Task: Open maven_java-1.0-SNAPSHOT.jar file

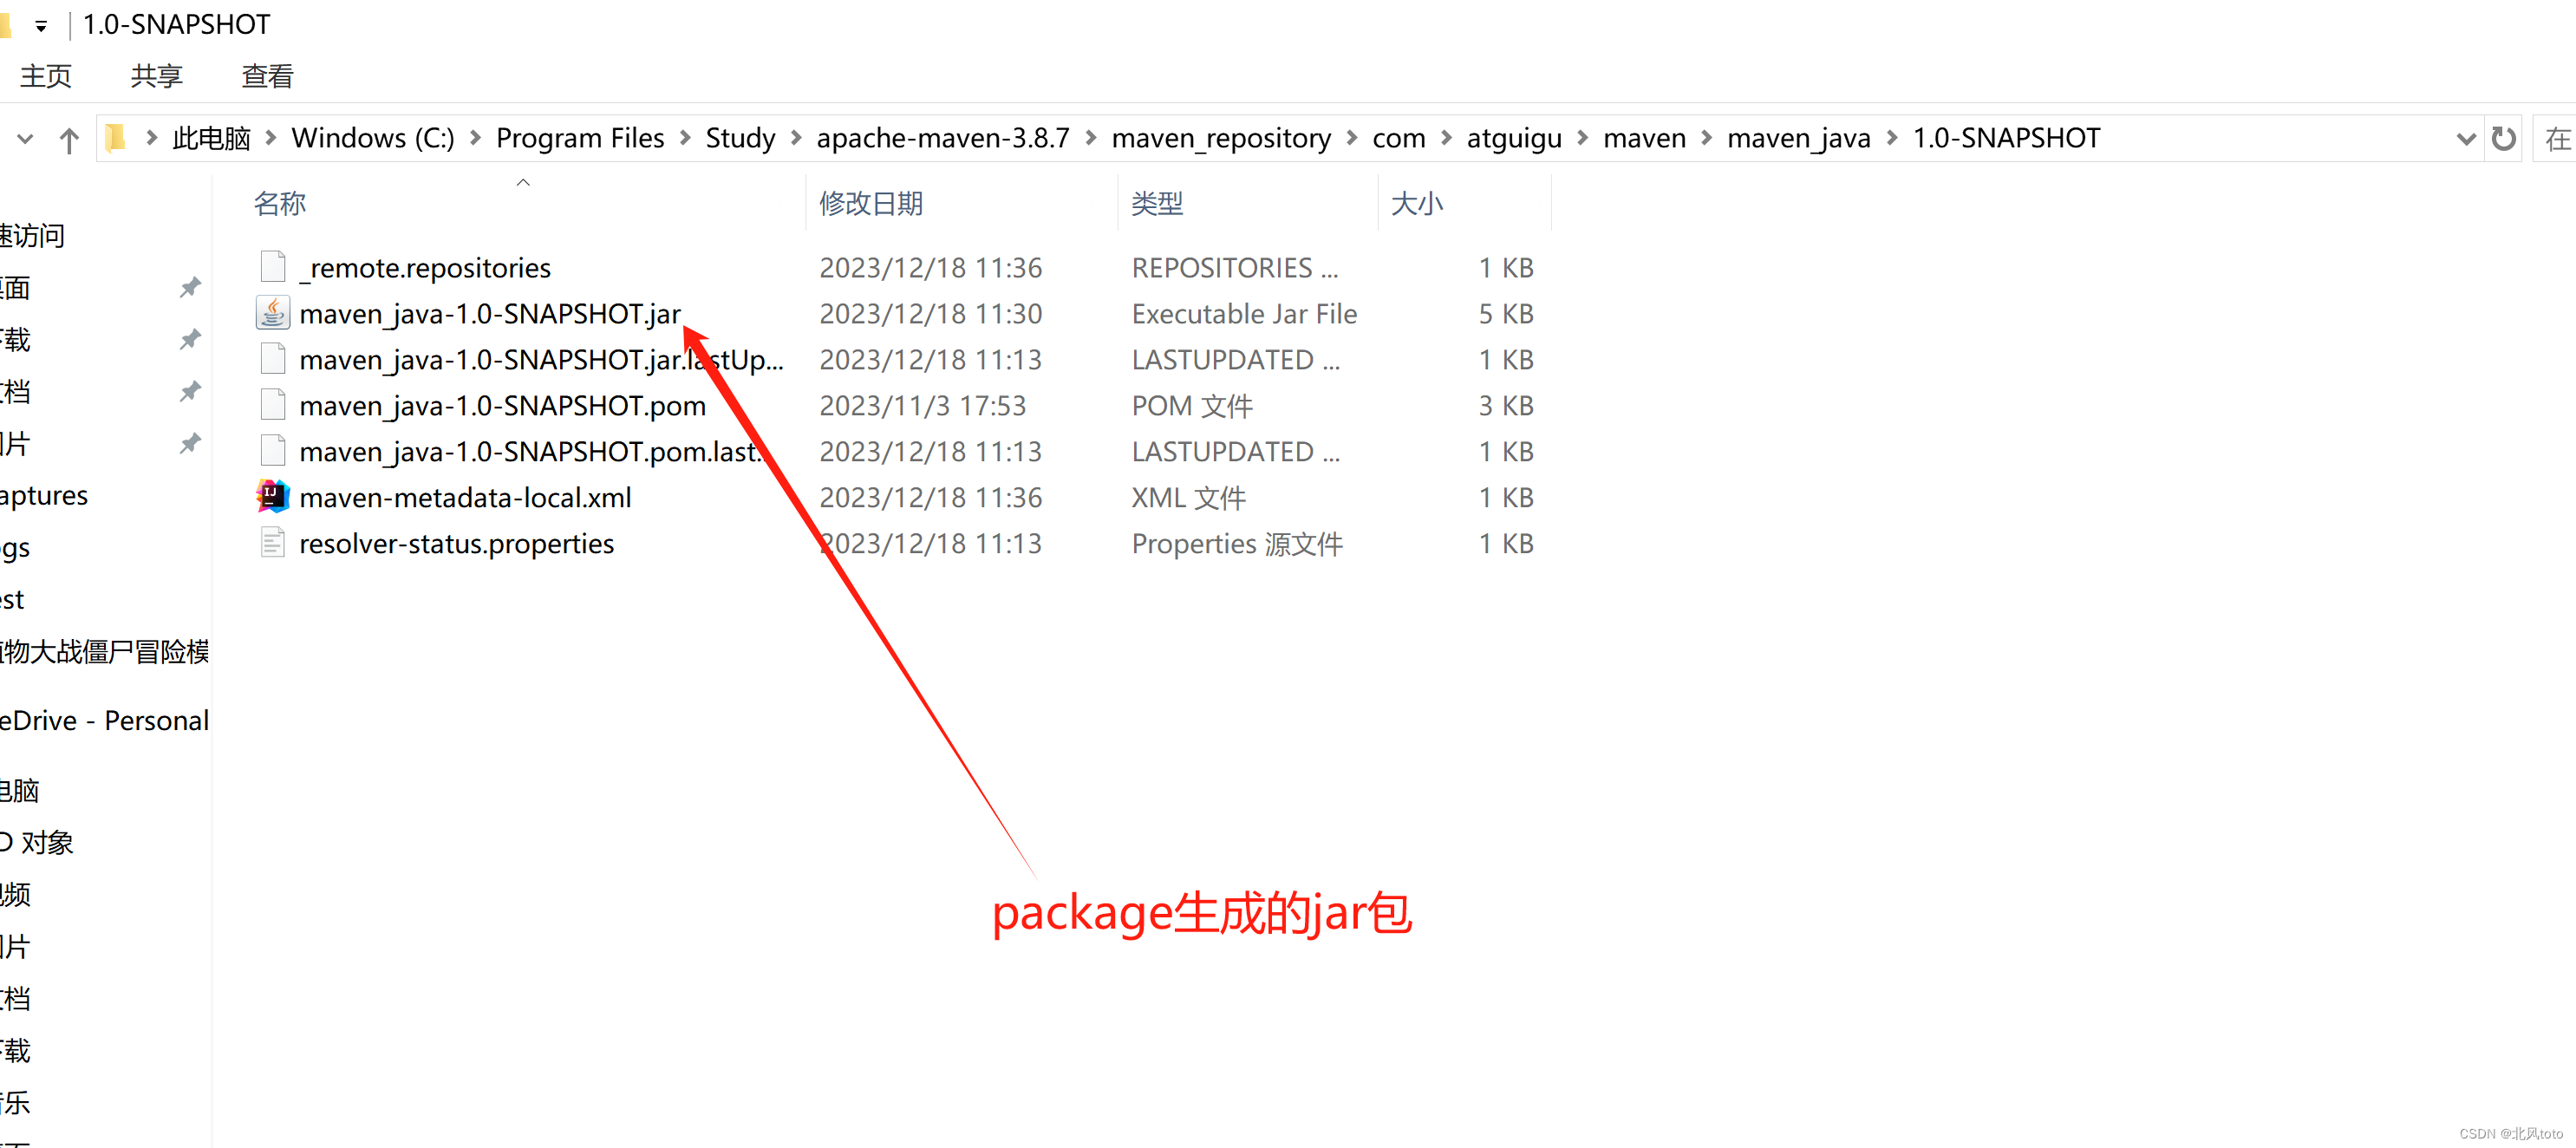Action: click(490, 312)
